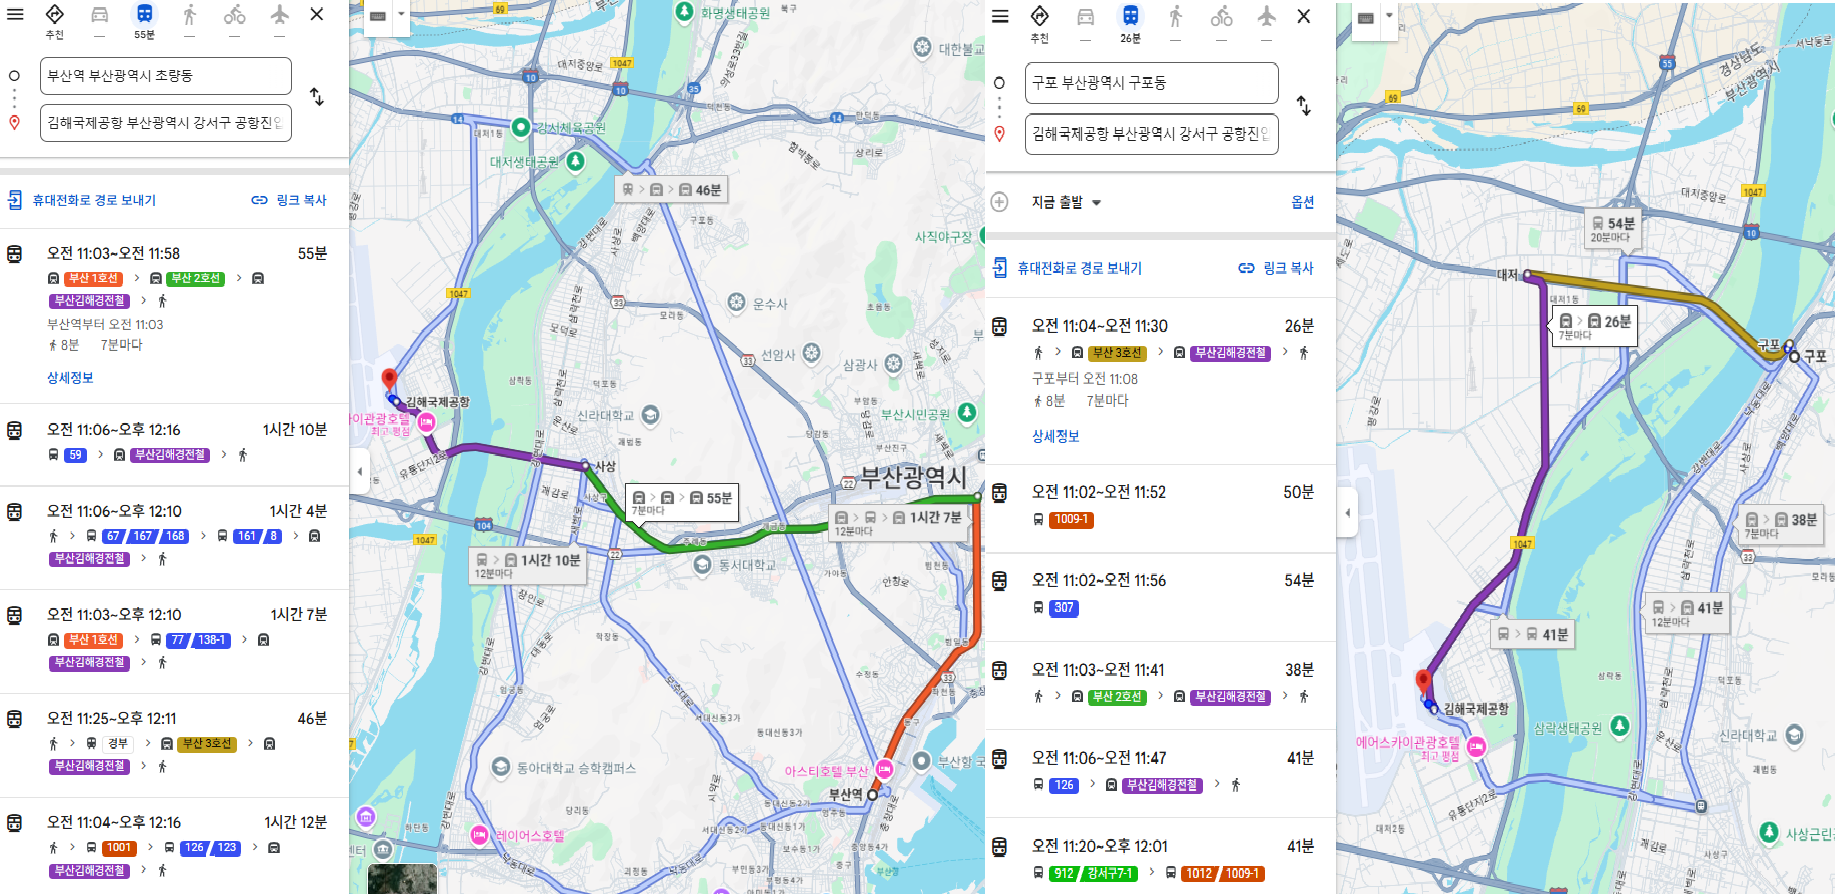
Task: Select the walking mode in left panel
Action: click(x=189, y=21)
